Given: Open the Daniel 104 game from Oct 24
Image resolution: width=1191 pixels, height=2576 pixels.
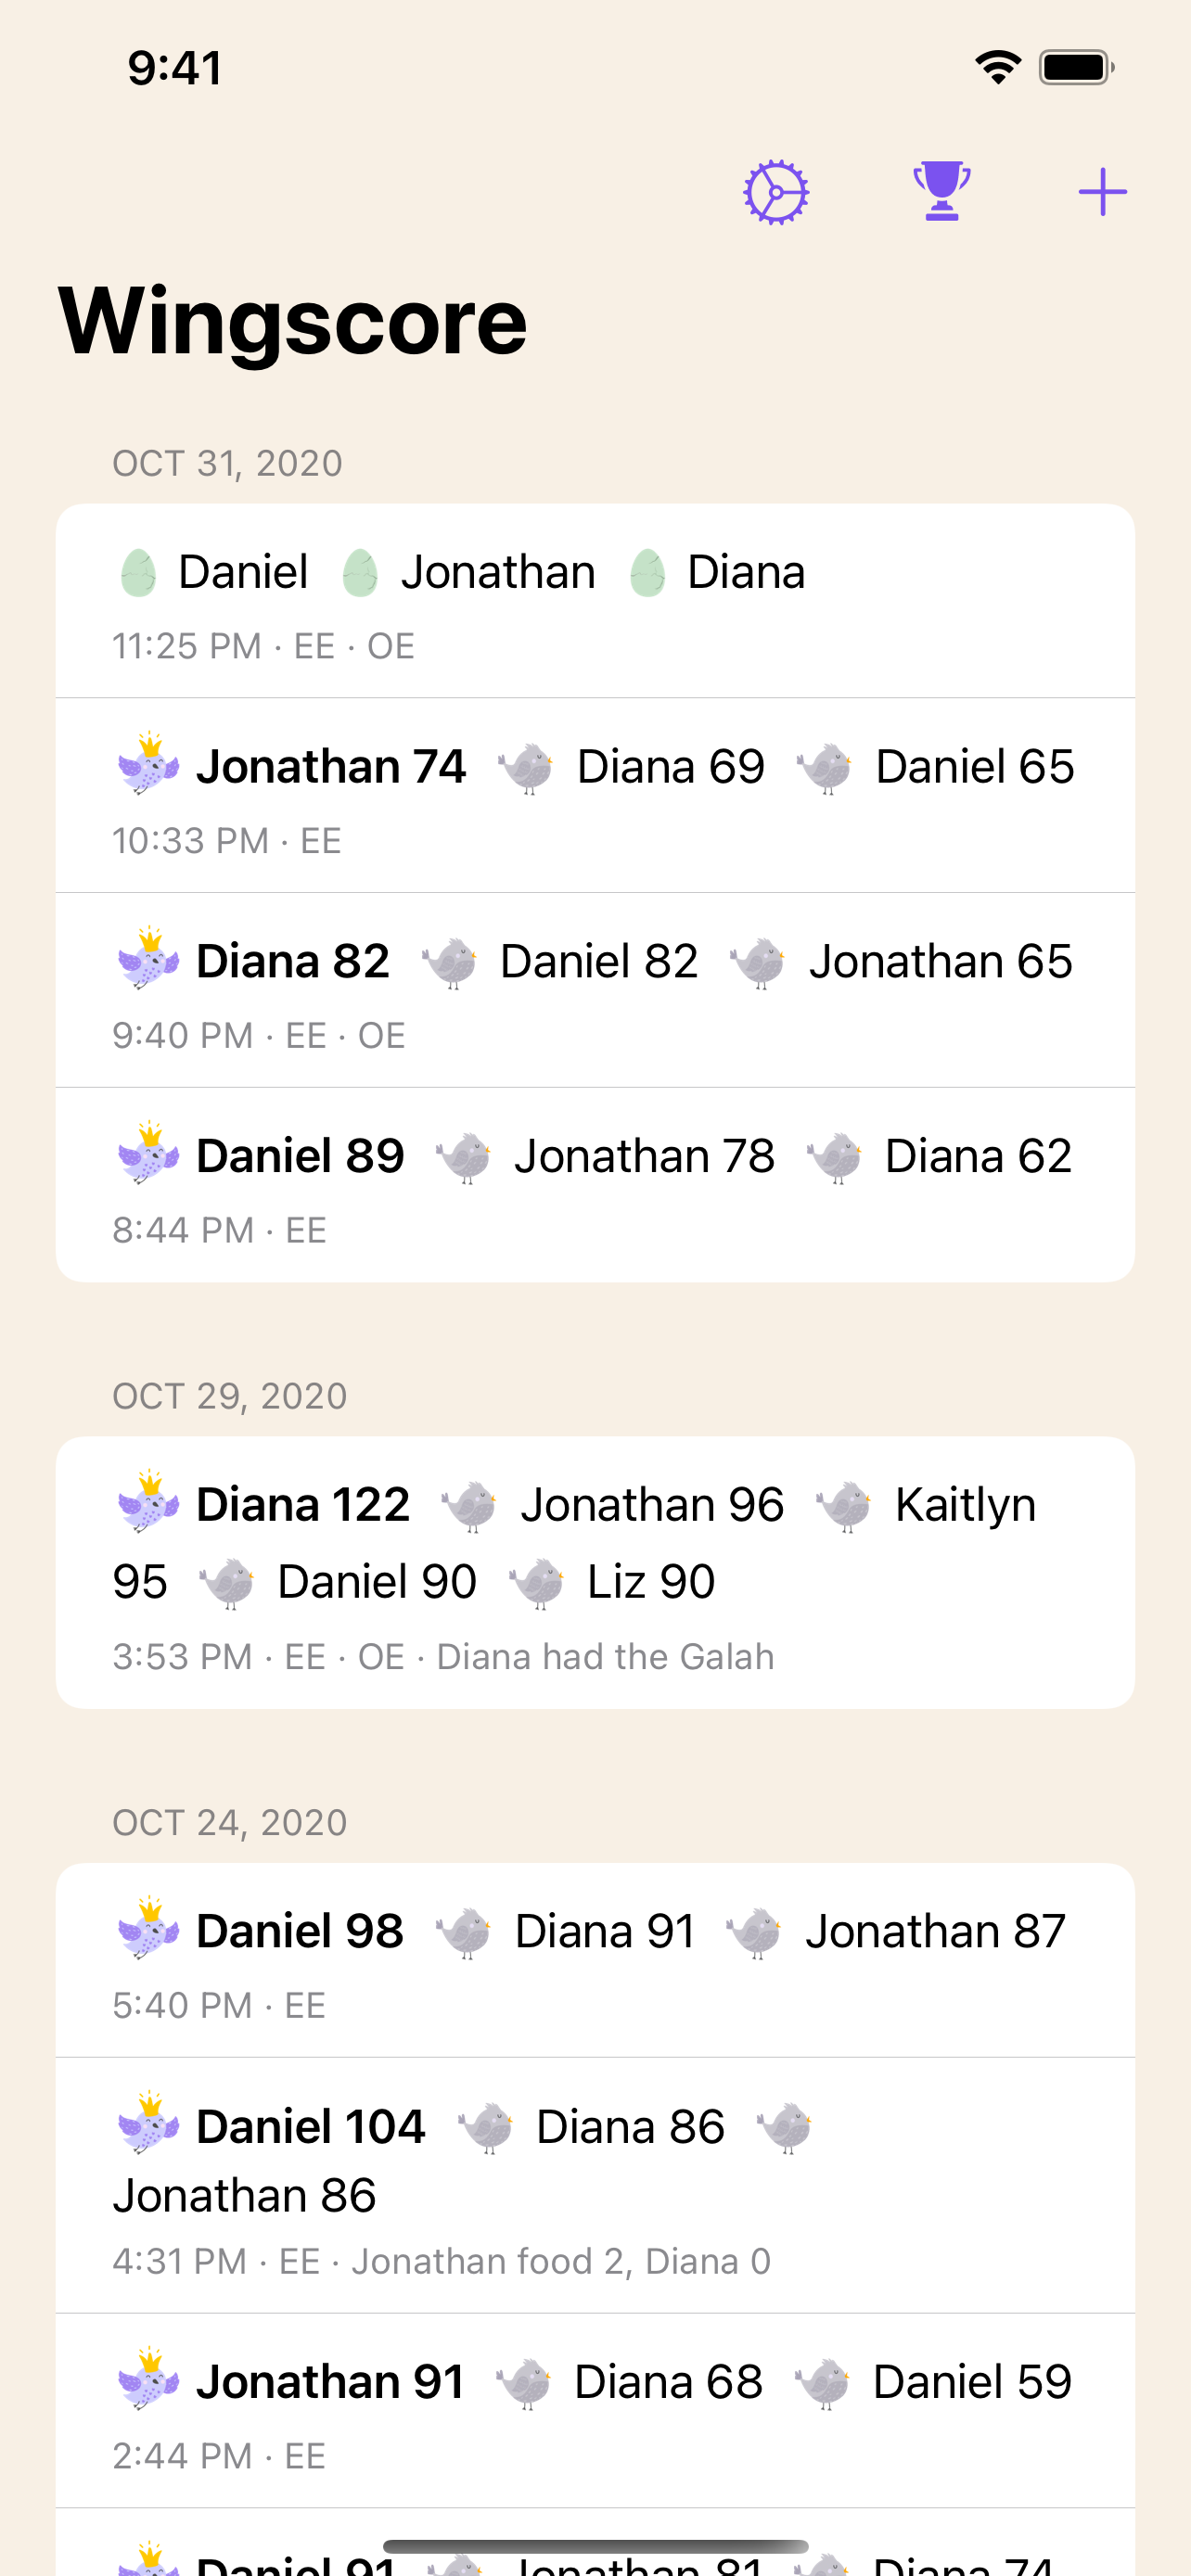Looking at the screenshot, I should (595, 2180).
